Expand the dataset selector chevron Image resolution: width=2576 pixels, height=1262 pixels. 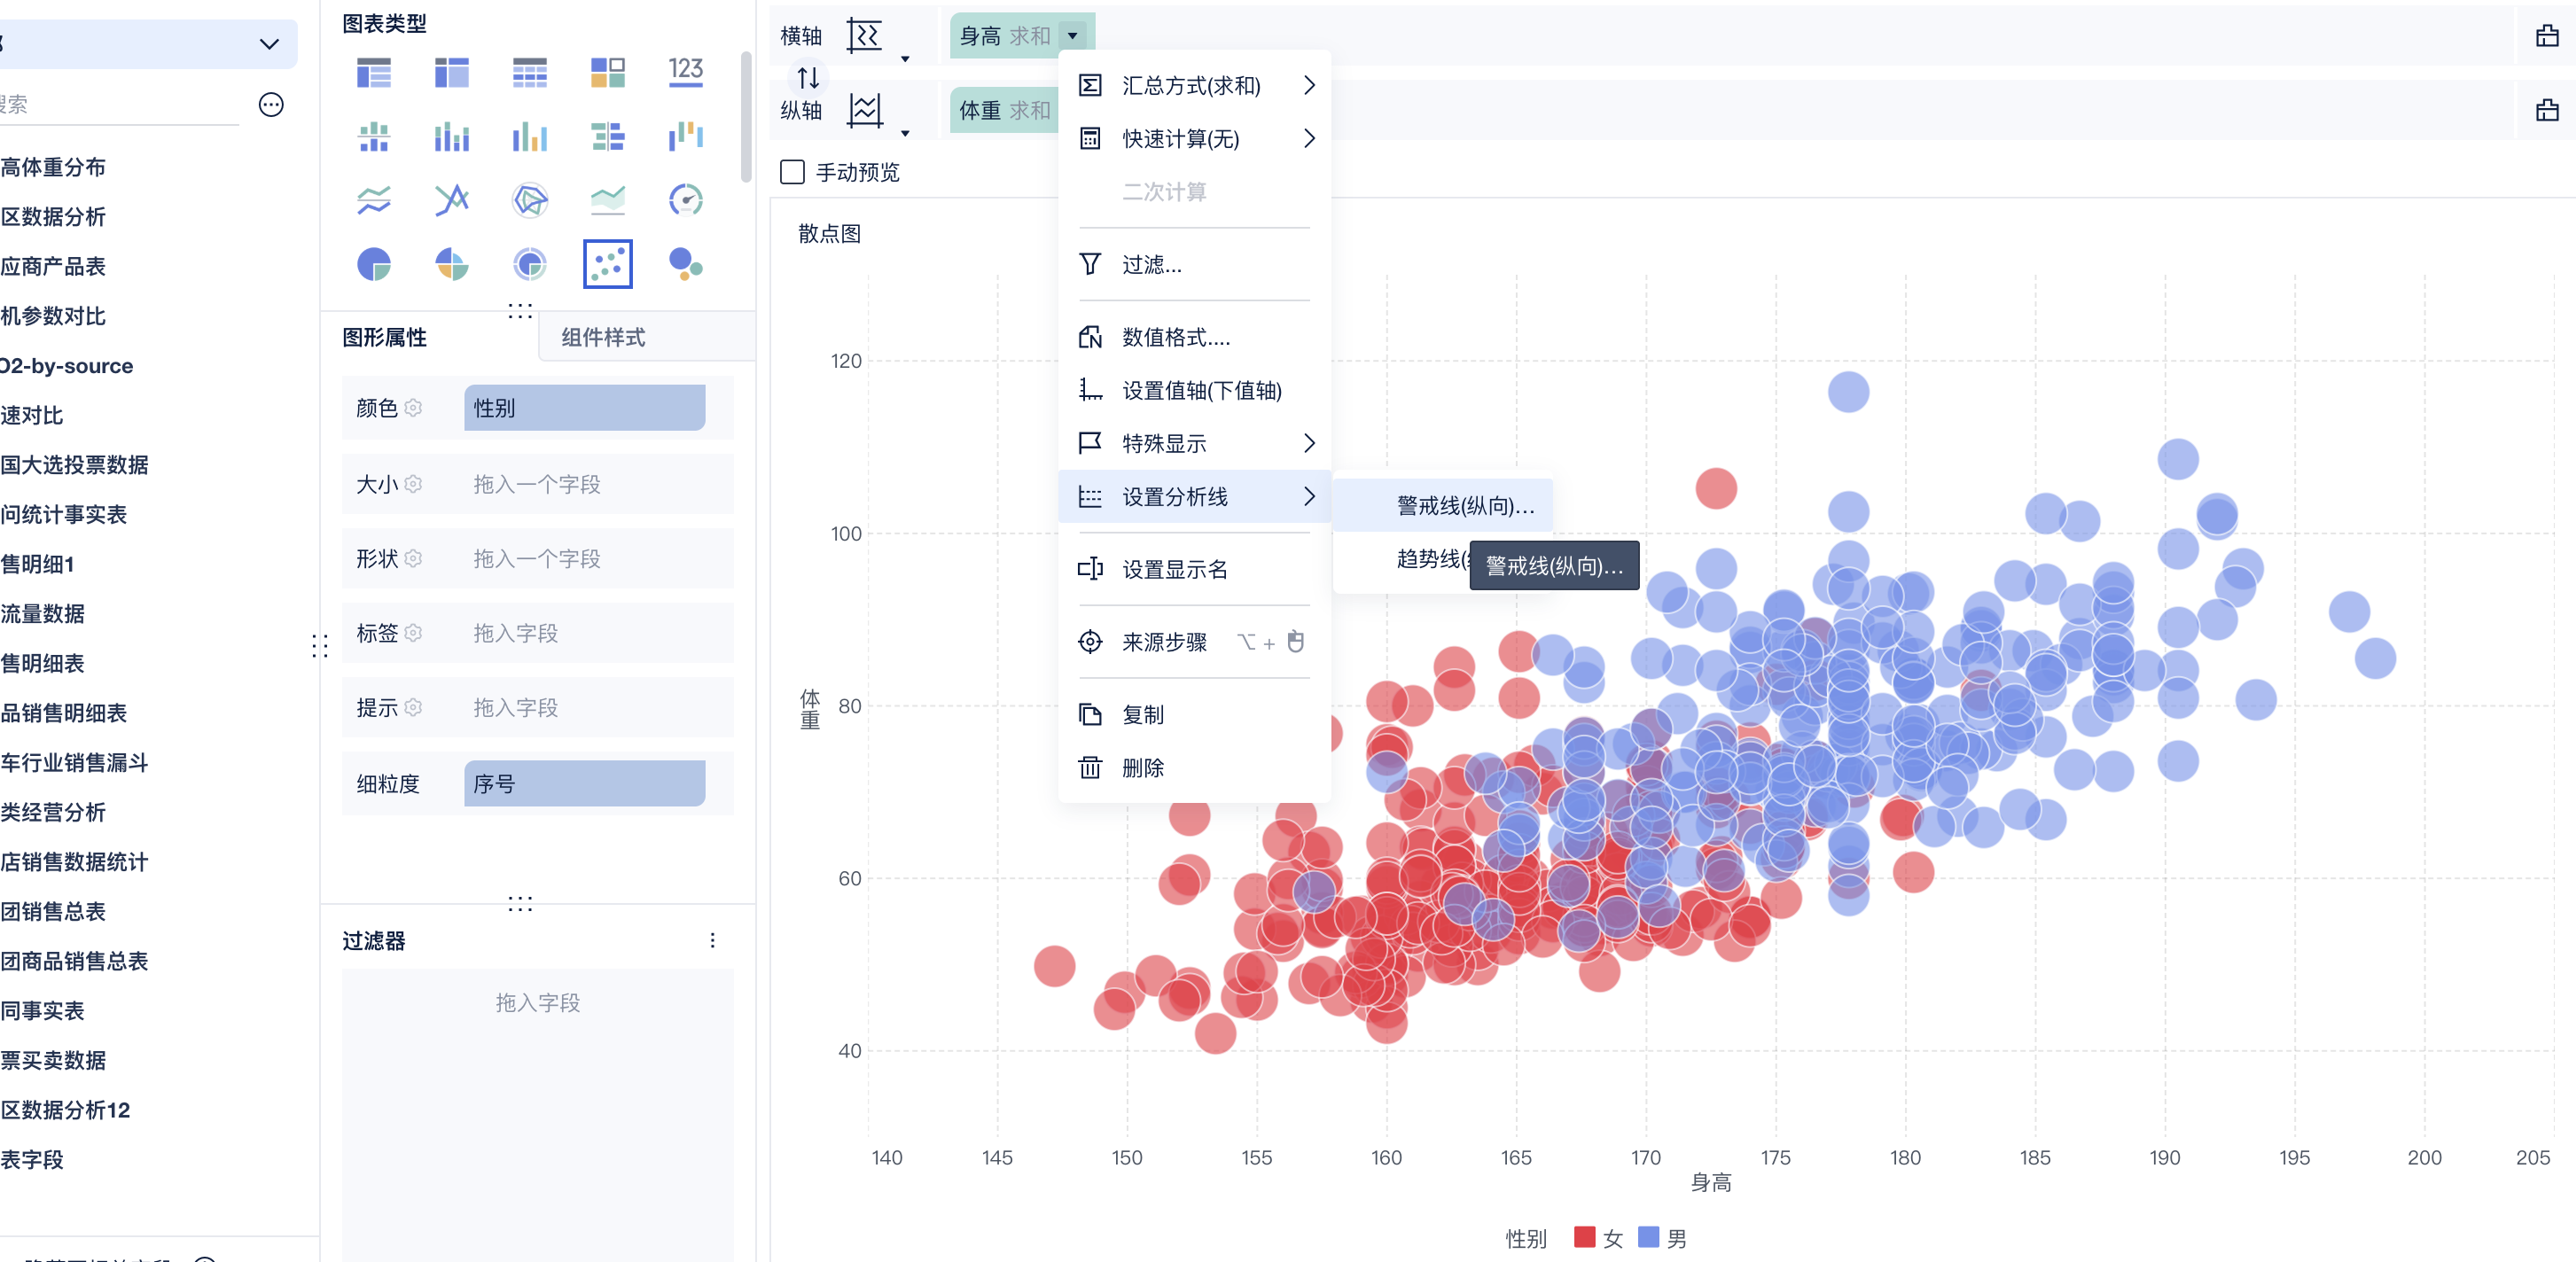(269, 44)
